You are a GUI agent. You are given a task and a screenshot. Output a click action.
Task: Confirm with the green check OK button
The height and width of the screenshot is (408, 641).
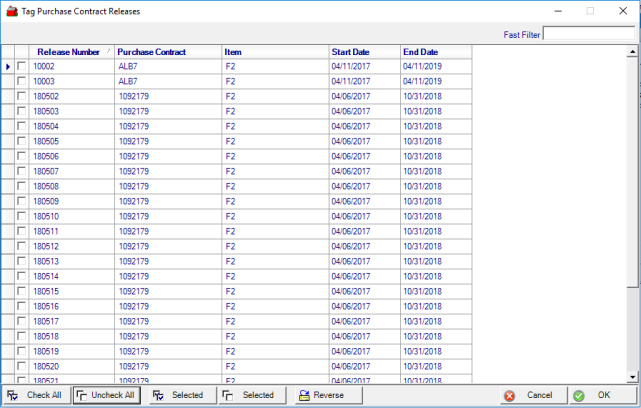[596, 395]
